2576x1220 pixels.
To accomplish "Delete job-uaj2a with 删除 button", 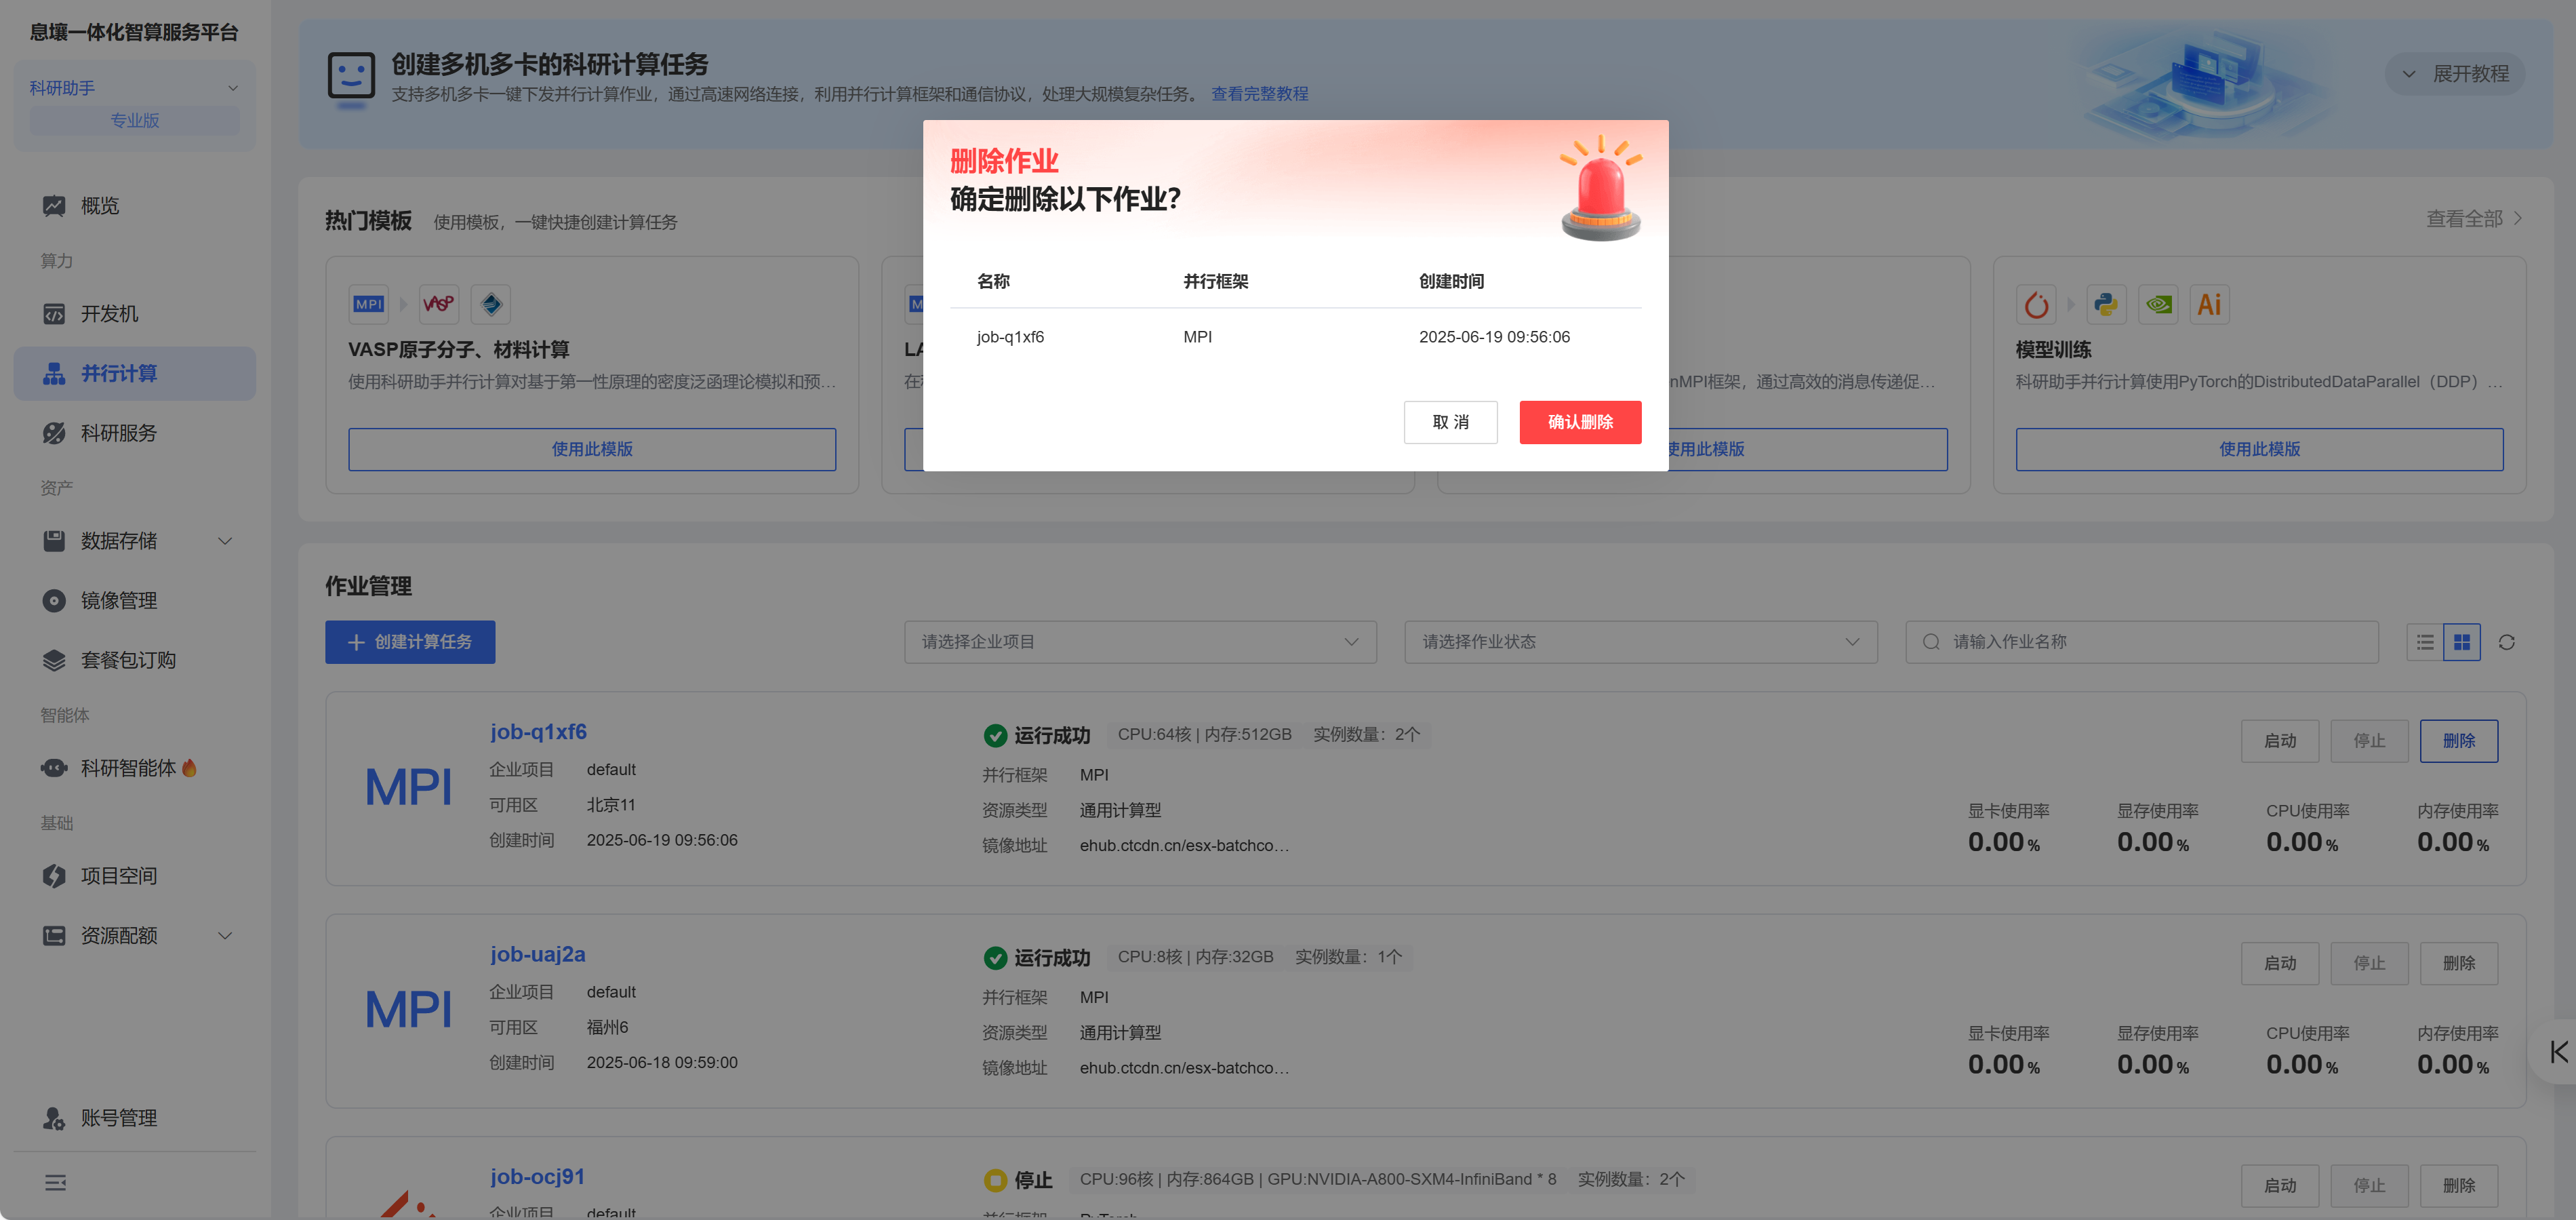I will point(2458,963).
